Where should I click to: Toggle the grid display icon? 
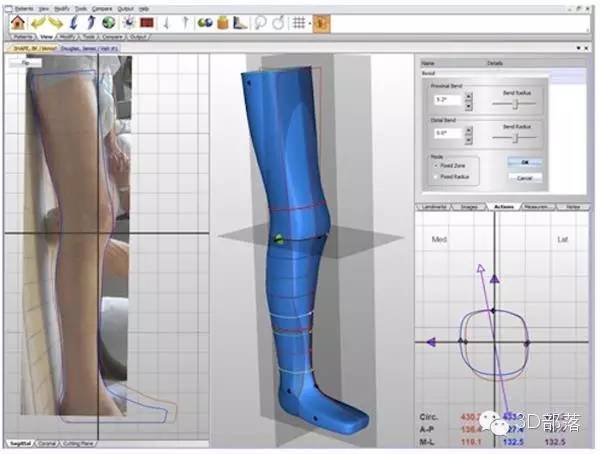pos(299,23)
